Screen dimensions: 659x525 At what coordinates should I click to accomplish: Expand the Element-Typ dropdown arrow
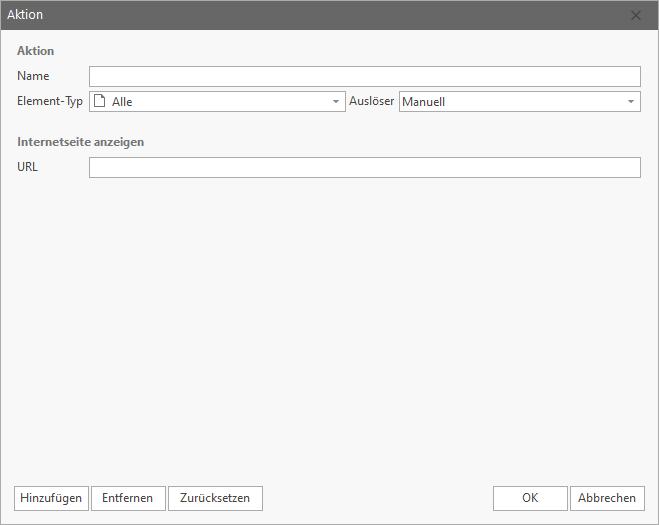336,102
